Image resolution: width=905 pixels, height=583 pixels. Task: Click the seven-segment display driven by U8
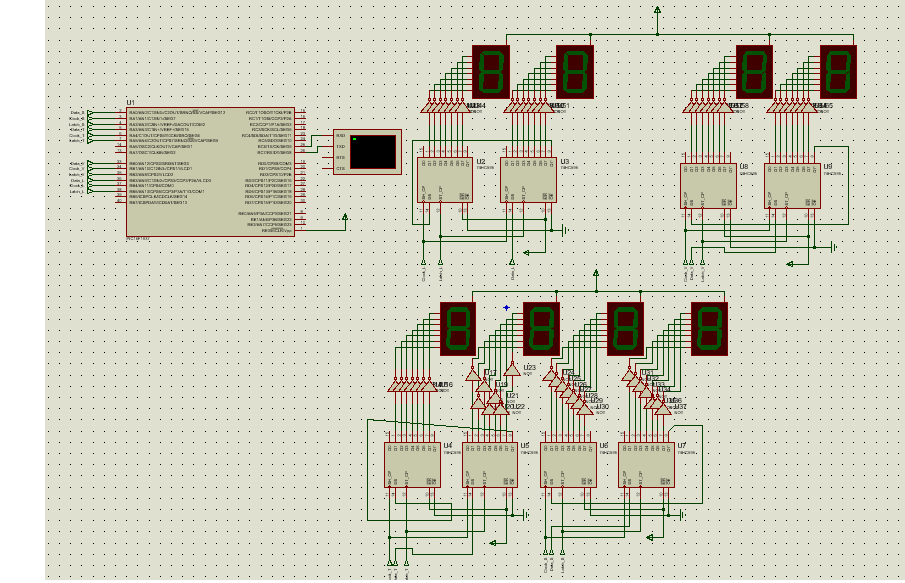tap(754, 72)
